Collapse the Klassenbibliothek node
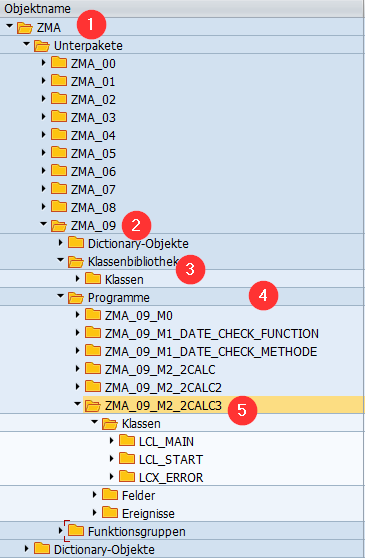This screenshot has height=558, width=365. 60,260
